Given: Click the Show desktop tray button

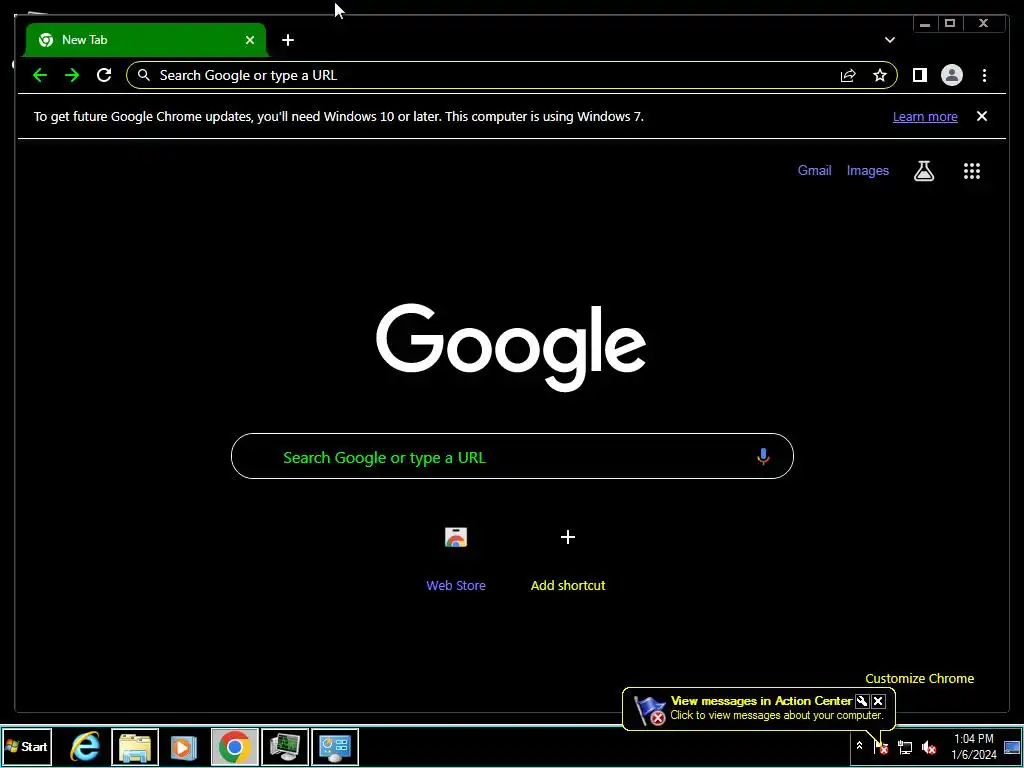Looking at the screenshot, I should coord(1012,746).
